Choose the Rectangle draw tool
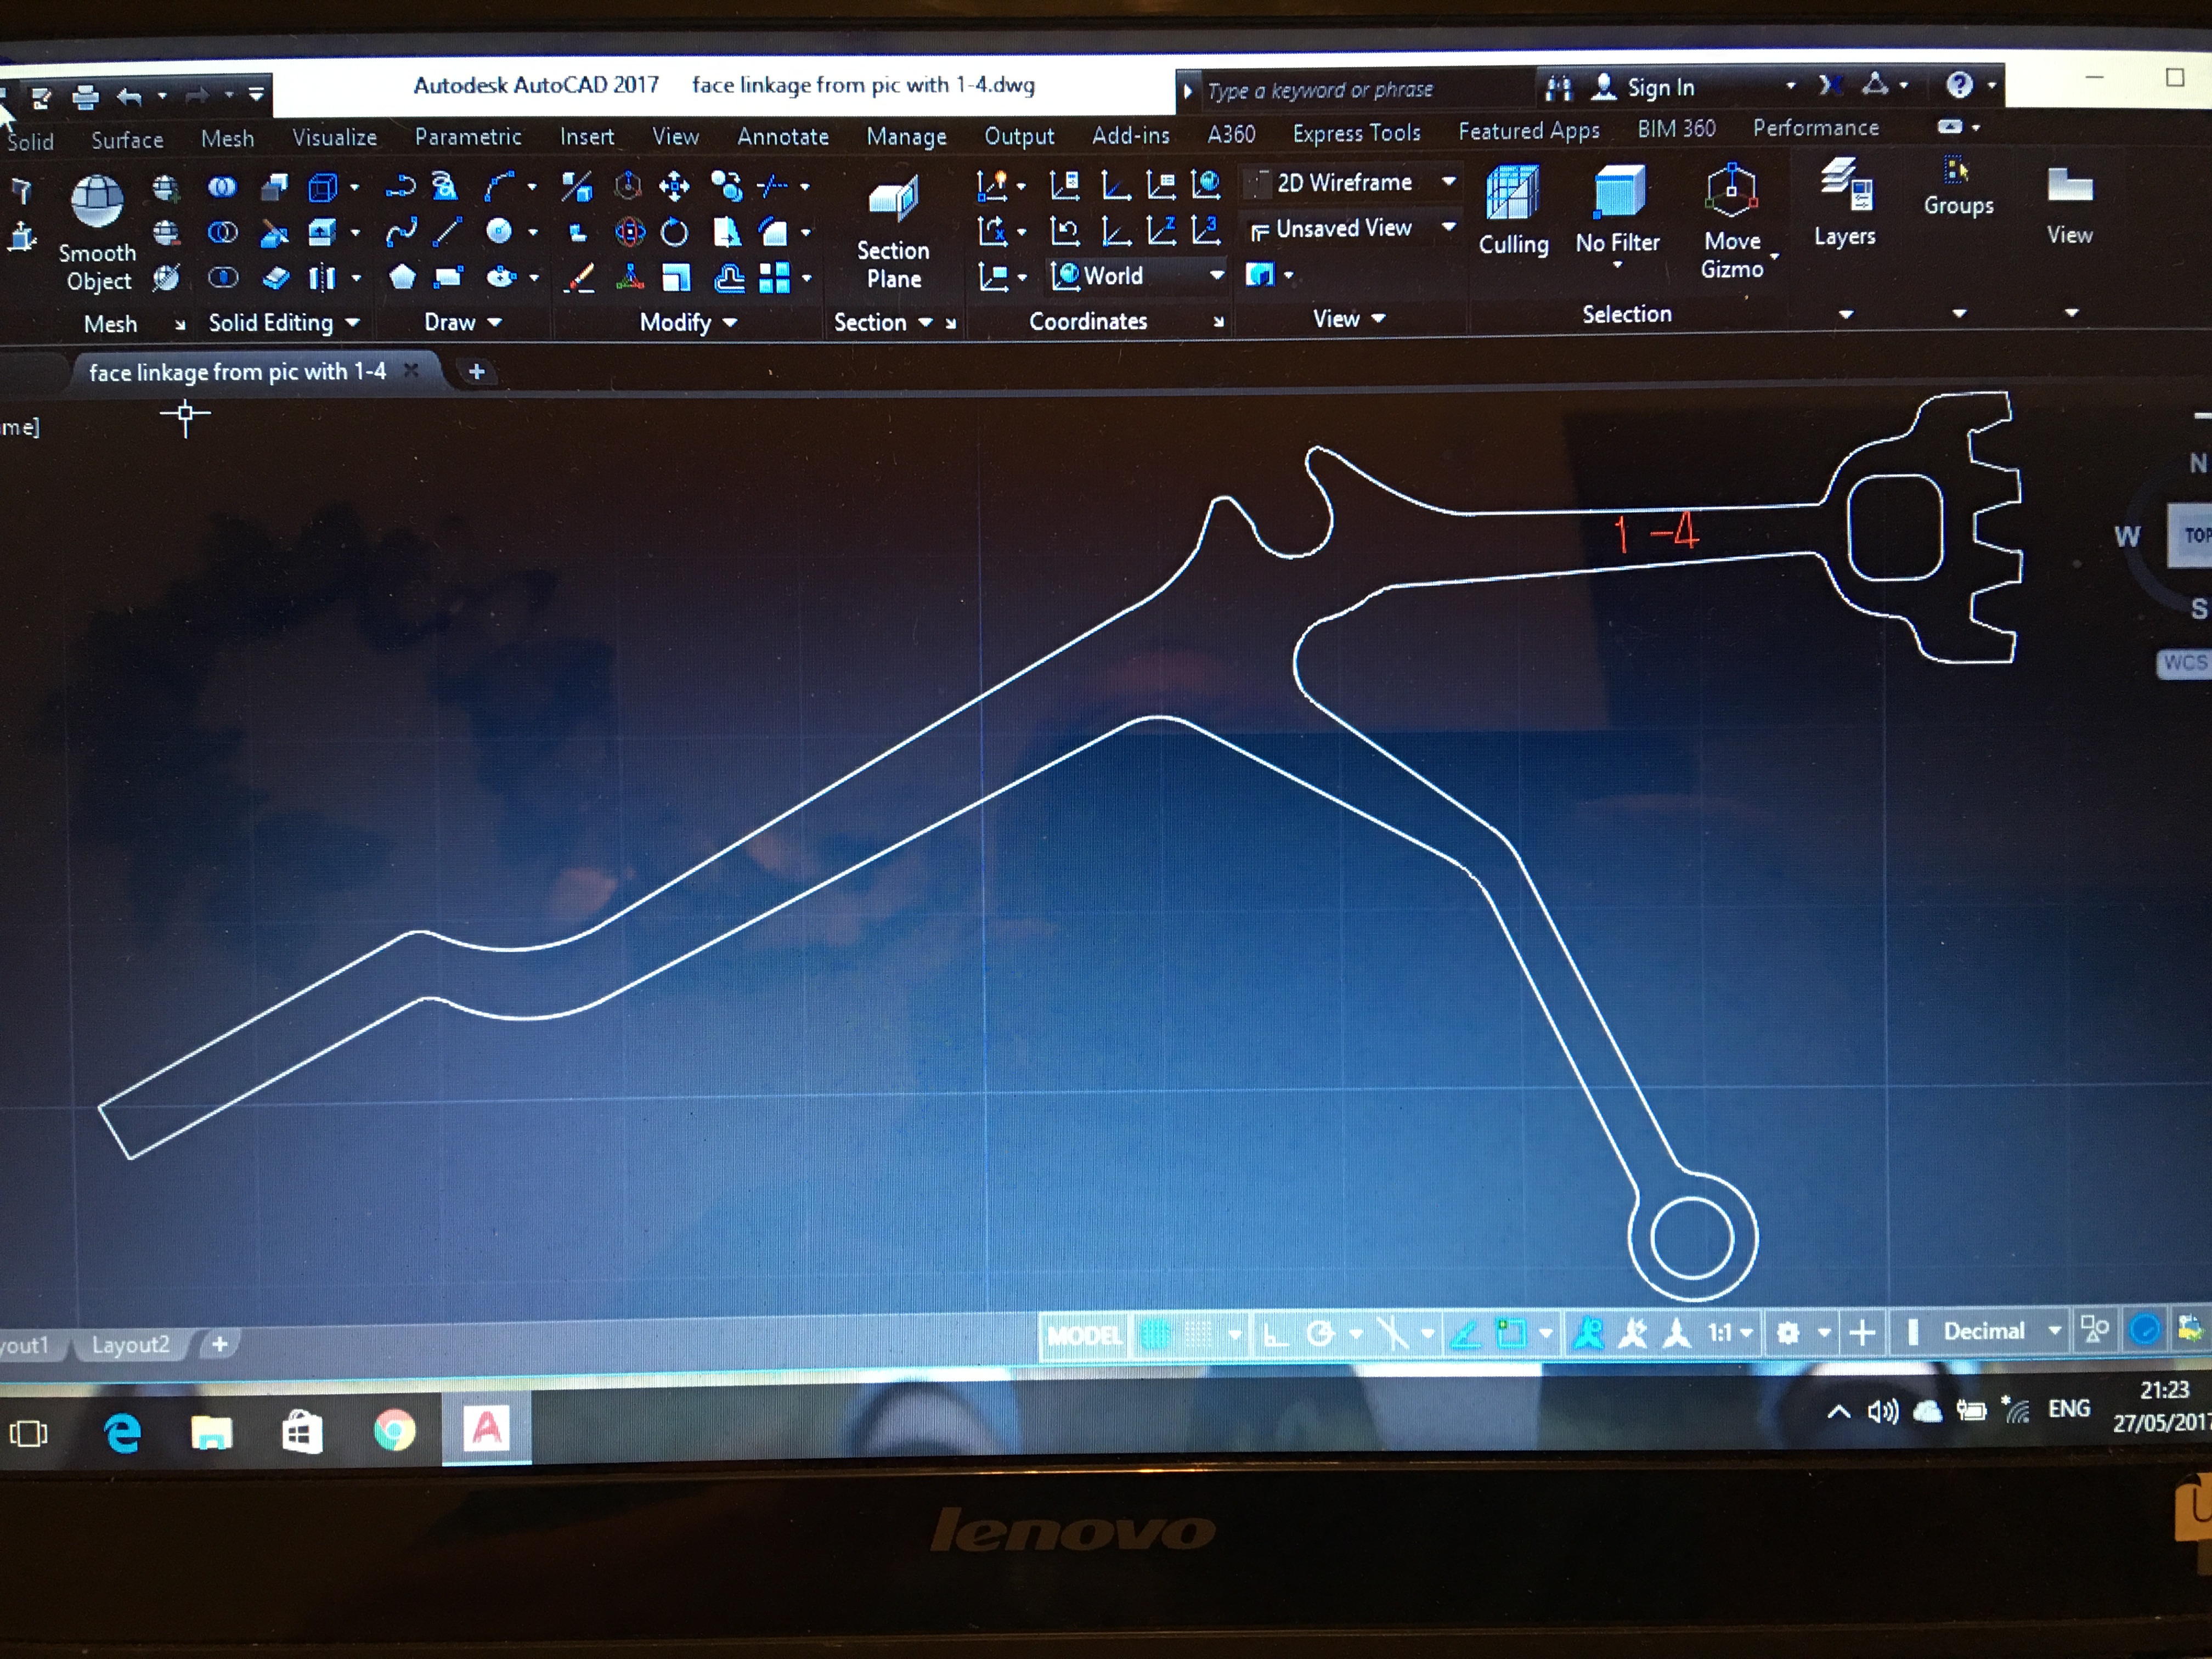The height and width of the screenshot is (1659, 2212). 448,277
